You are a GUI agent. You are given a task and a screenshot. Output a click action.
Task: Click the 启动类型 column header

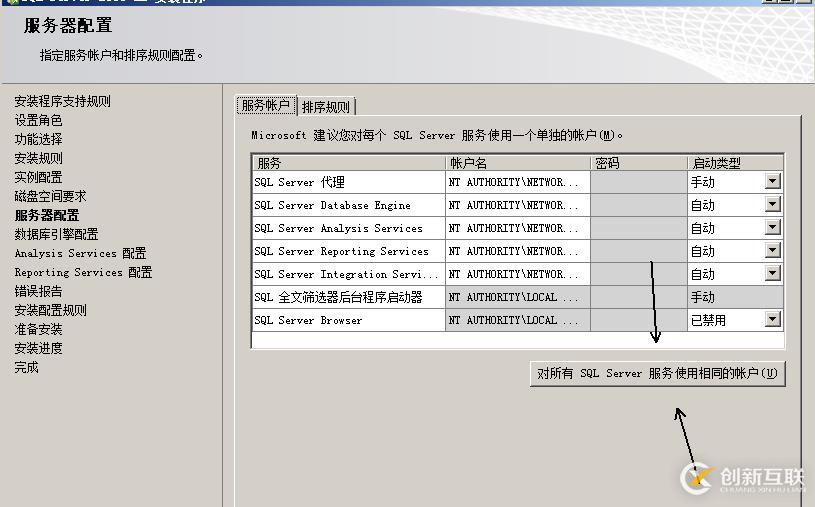click(x=735, y=163)
